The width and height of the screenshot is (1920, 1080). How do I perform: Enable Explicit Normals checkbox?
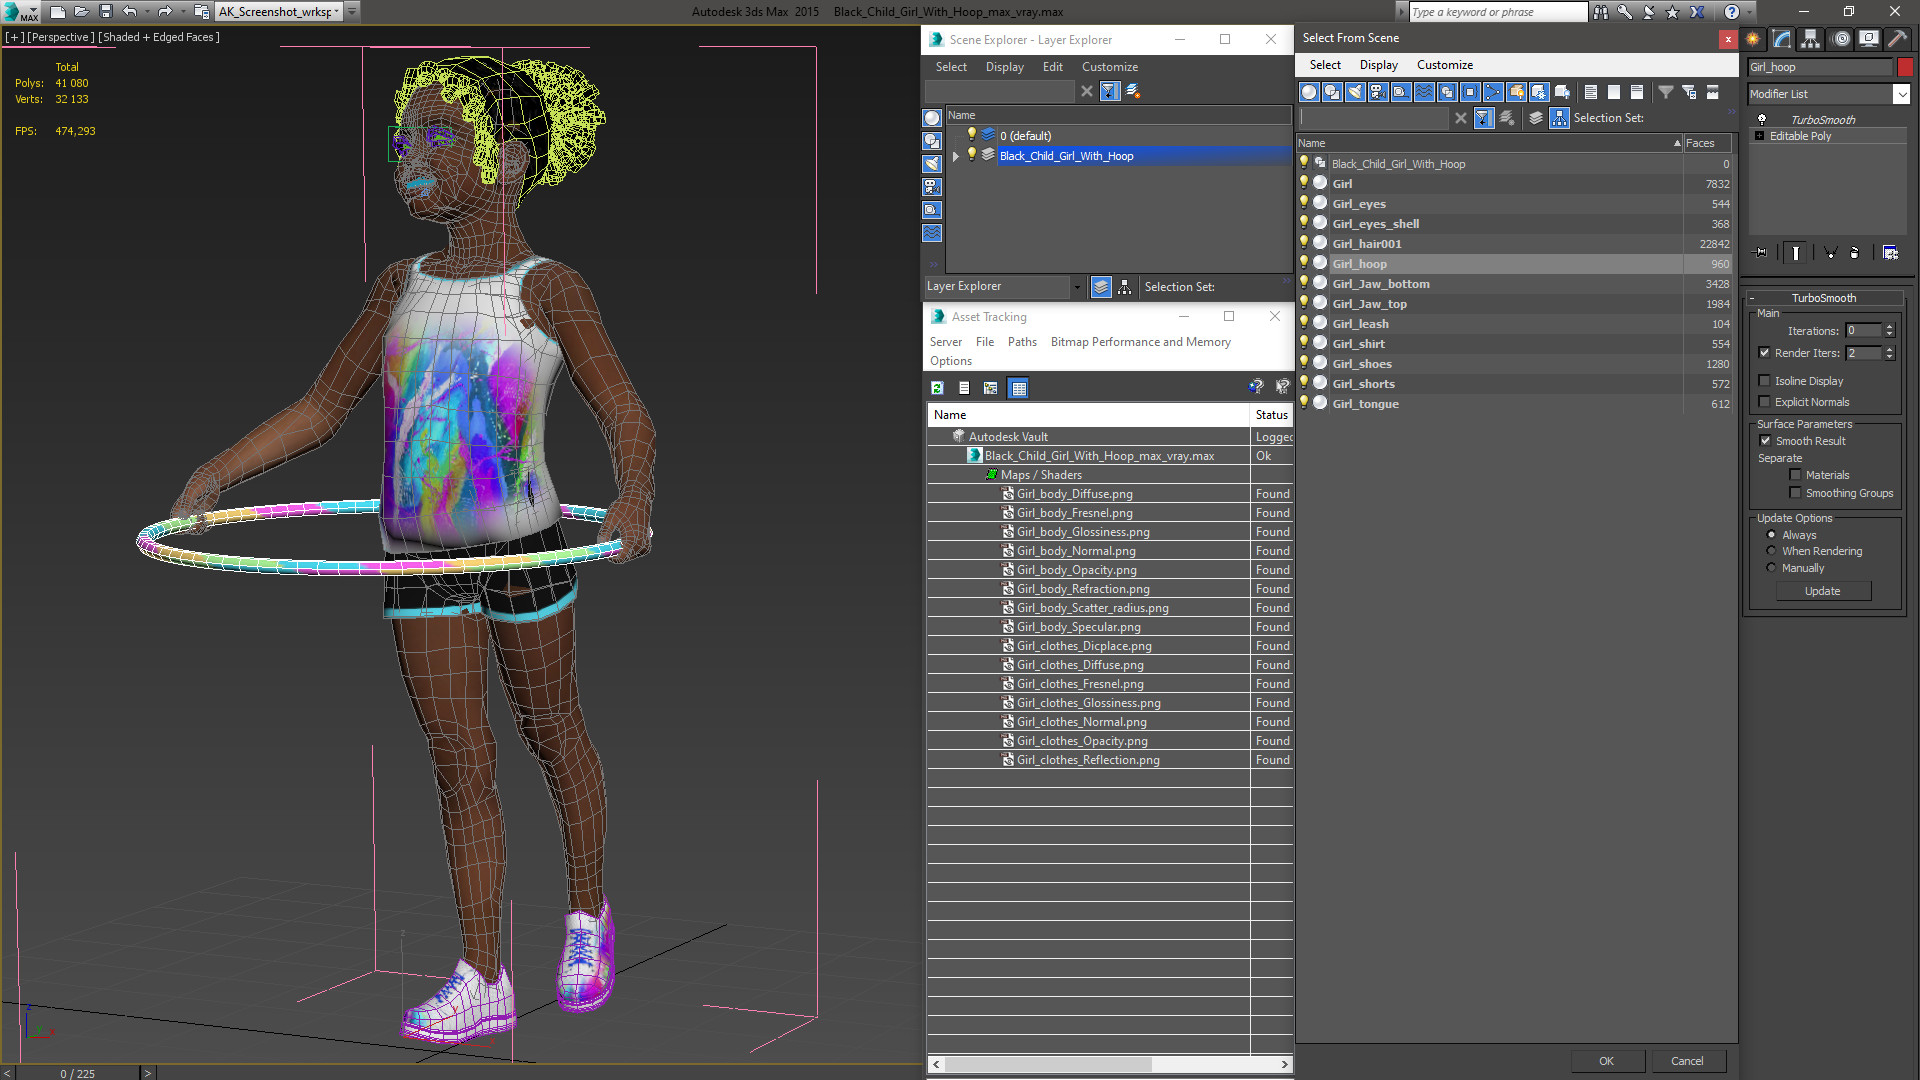point(1764,401)
